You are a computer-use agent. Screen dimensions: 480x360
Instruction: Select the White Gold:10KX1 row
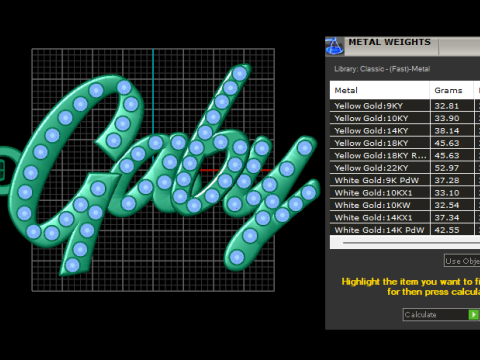pos(405,193)
